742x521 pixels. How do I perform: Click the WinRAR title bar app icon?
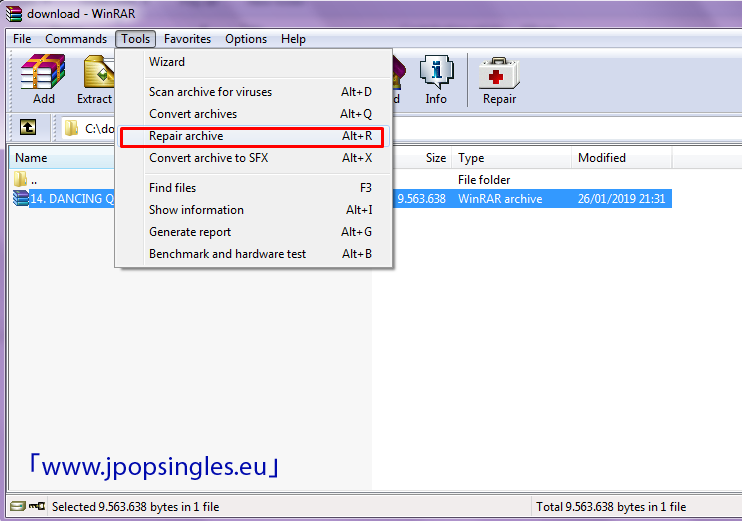(x=13, y=13)
